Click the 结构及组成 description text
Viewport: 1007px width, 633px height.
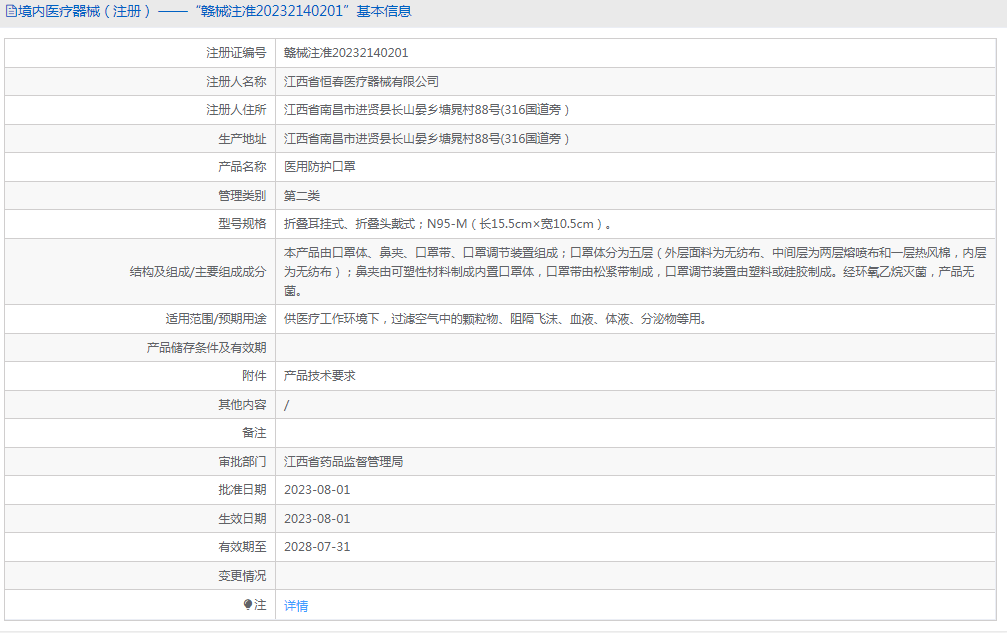click(635, 272)
